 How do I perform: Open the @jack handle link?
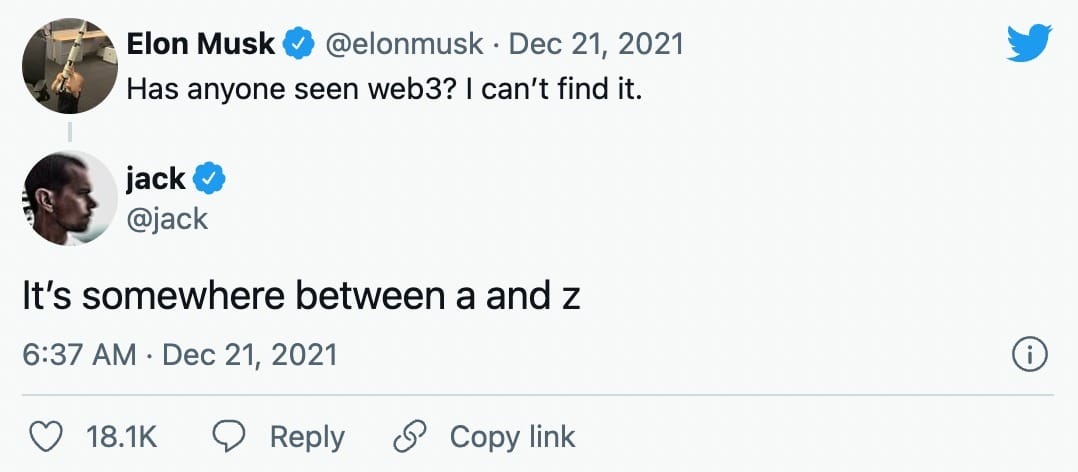pyautogui.click(x=167, y=217)
